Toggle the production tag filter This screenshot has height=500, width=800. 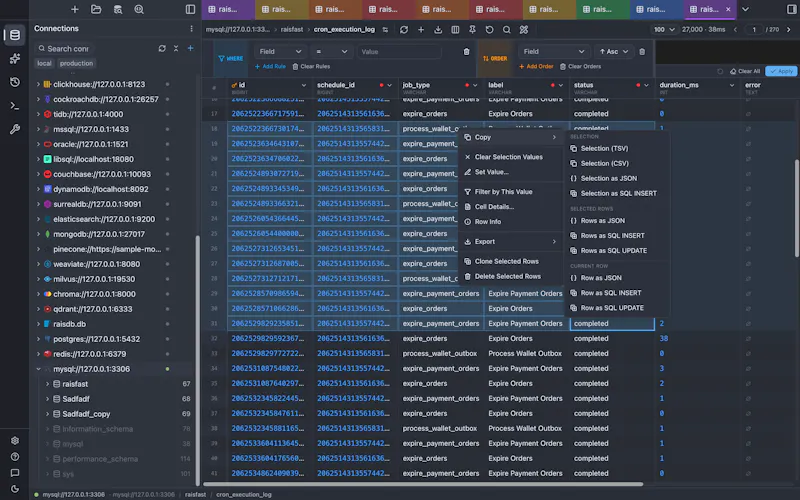76,63
